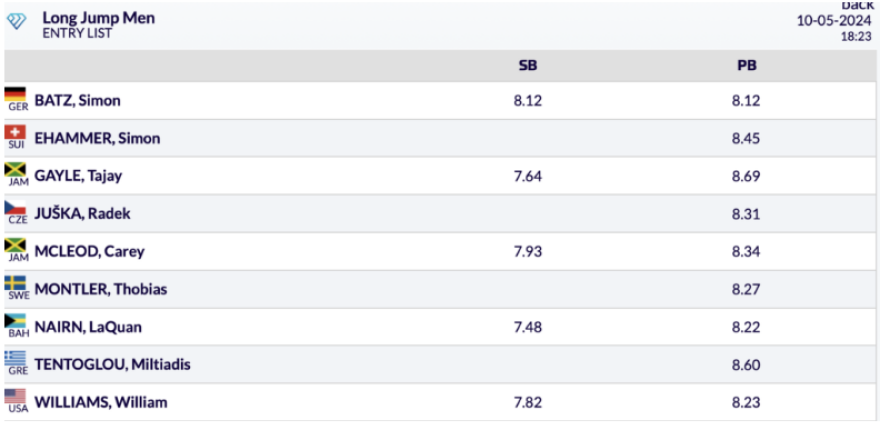
Task: Click the Jamaican flag beside MCLEOD
Action: click(x=16, y=248)
